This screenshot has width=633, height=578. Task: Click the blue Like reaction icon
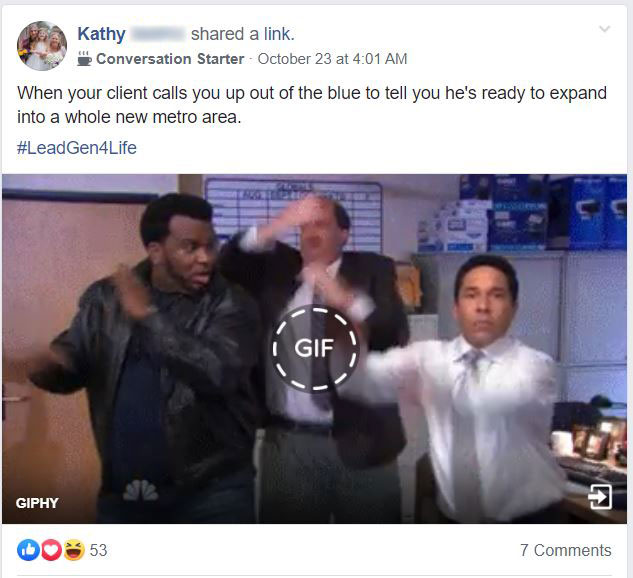click(28, 550)
